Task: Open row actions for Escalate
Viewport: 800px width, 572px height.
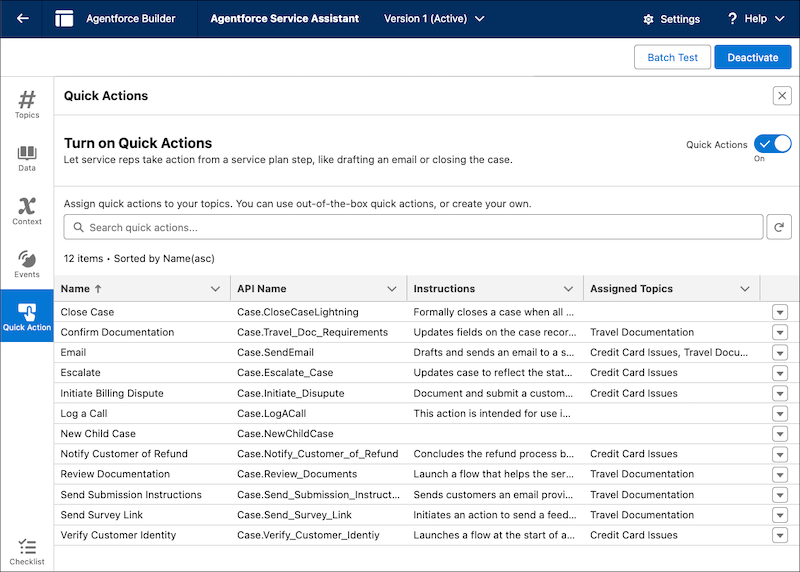Action: (x=780, y=373)
